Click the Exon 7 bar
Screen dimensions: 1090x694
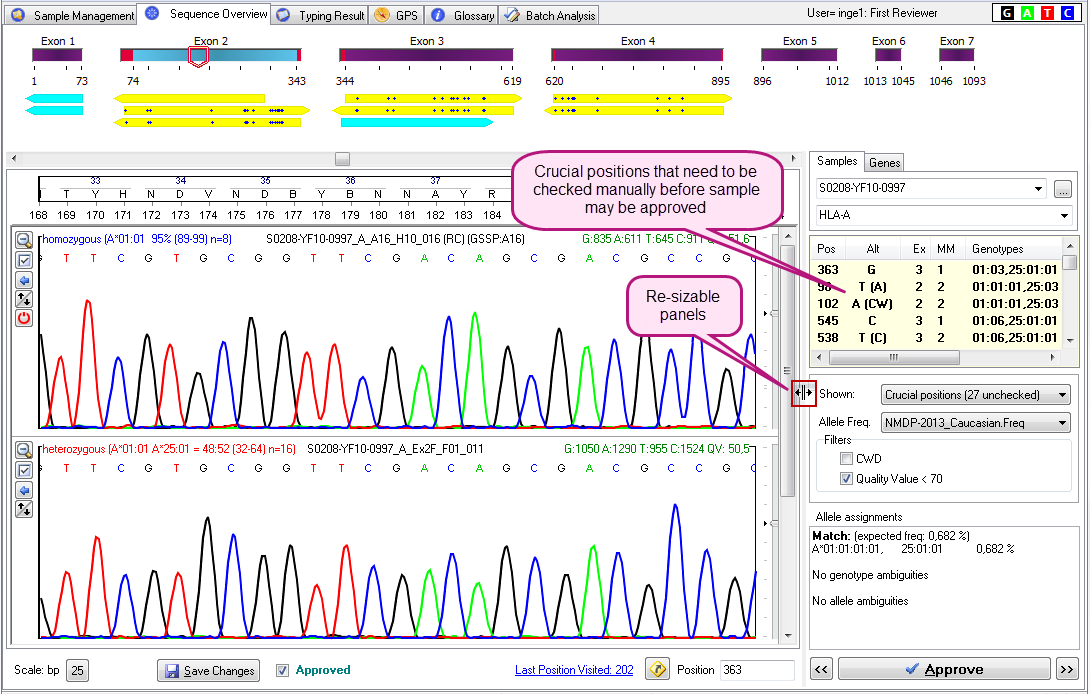pyautogui.click(x=957, y=55)
